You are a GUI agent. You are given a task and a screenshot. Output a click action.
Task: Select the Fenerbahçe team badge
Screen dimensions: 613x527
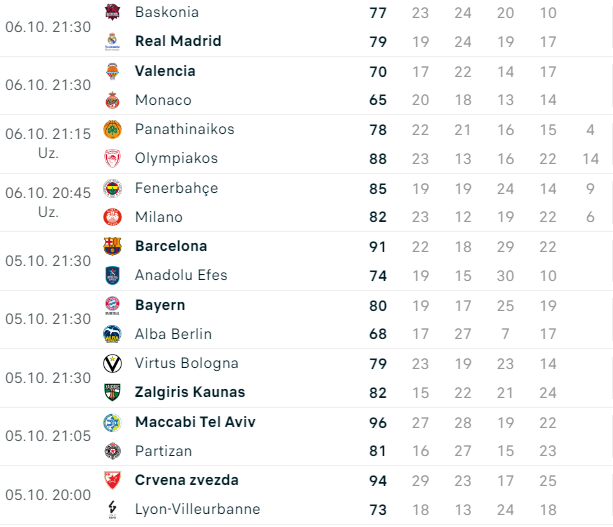click(113, 188)
